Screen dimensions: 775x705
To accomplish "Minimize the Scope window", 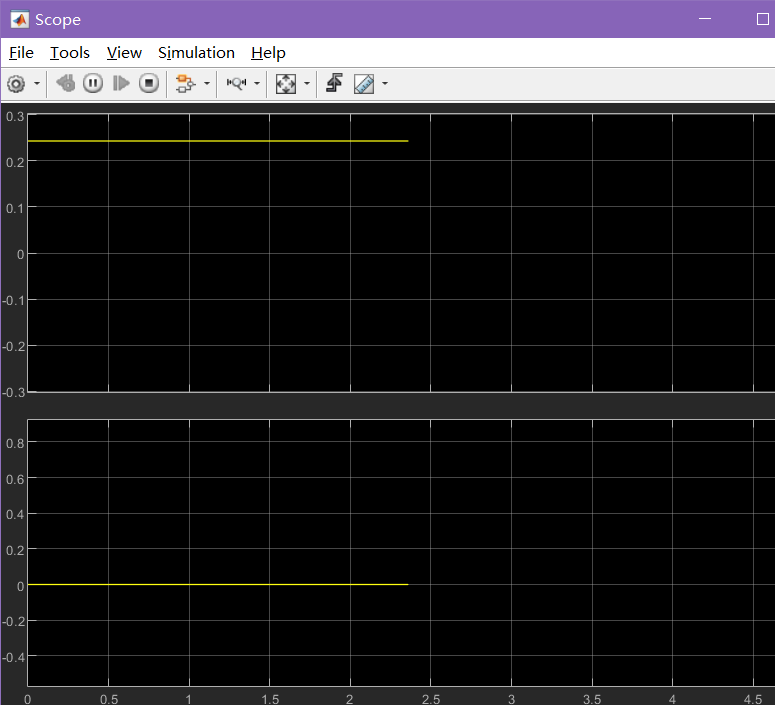I will pyautogui.click(x=705, y=19).
